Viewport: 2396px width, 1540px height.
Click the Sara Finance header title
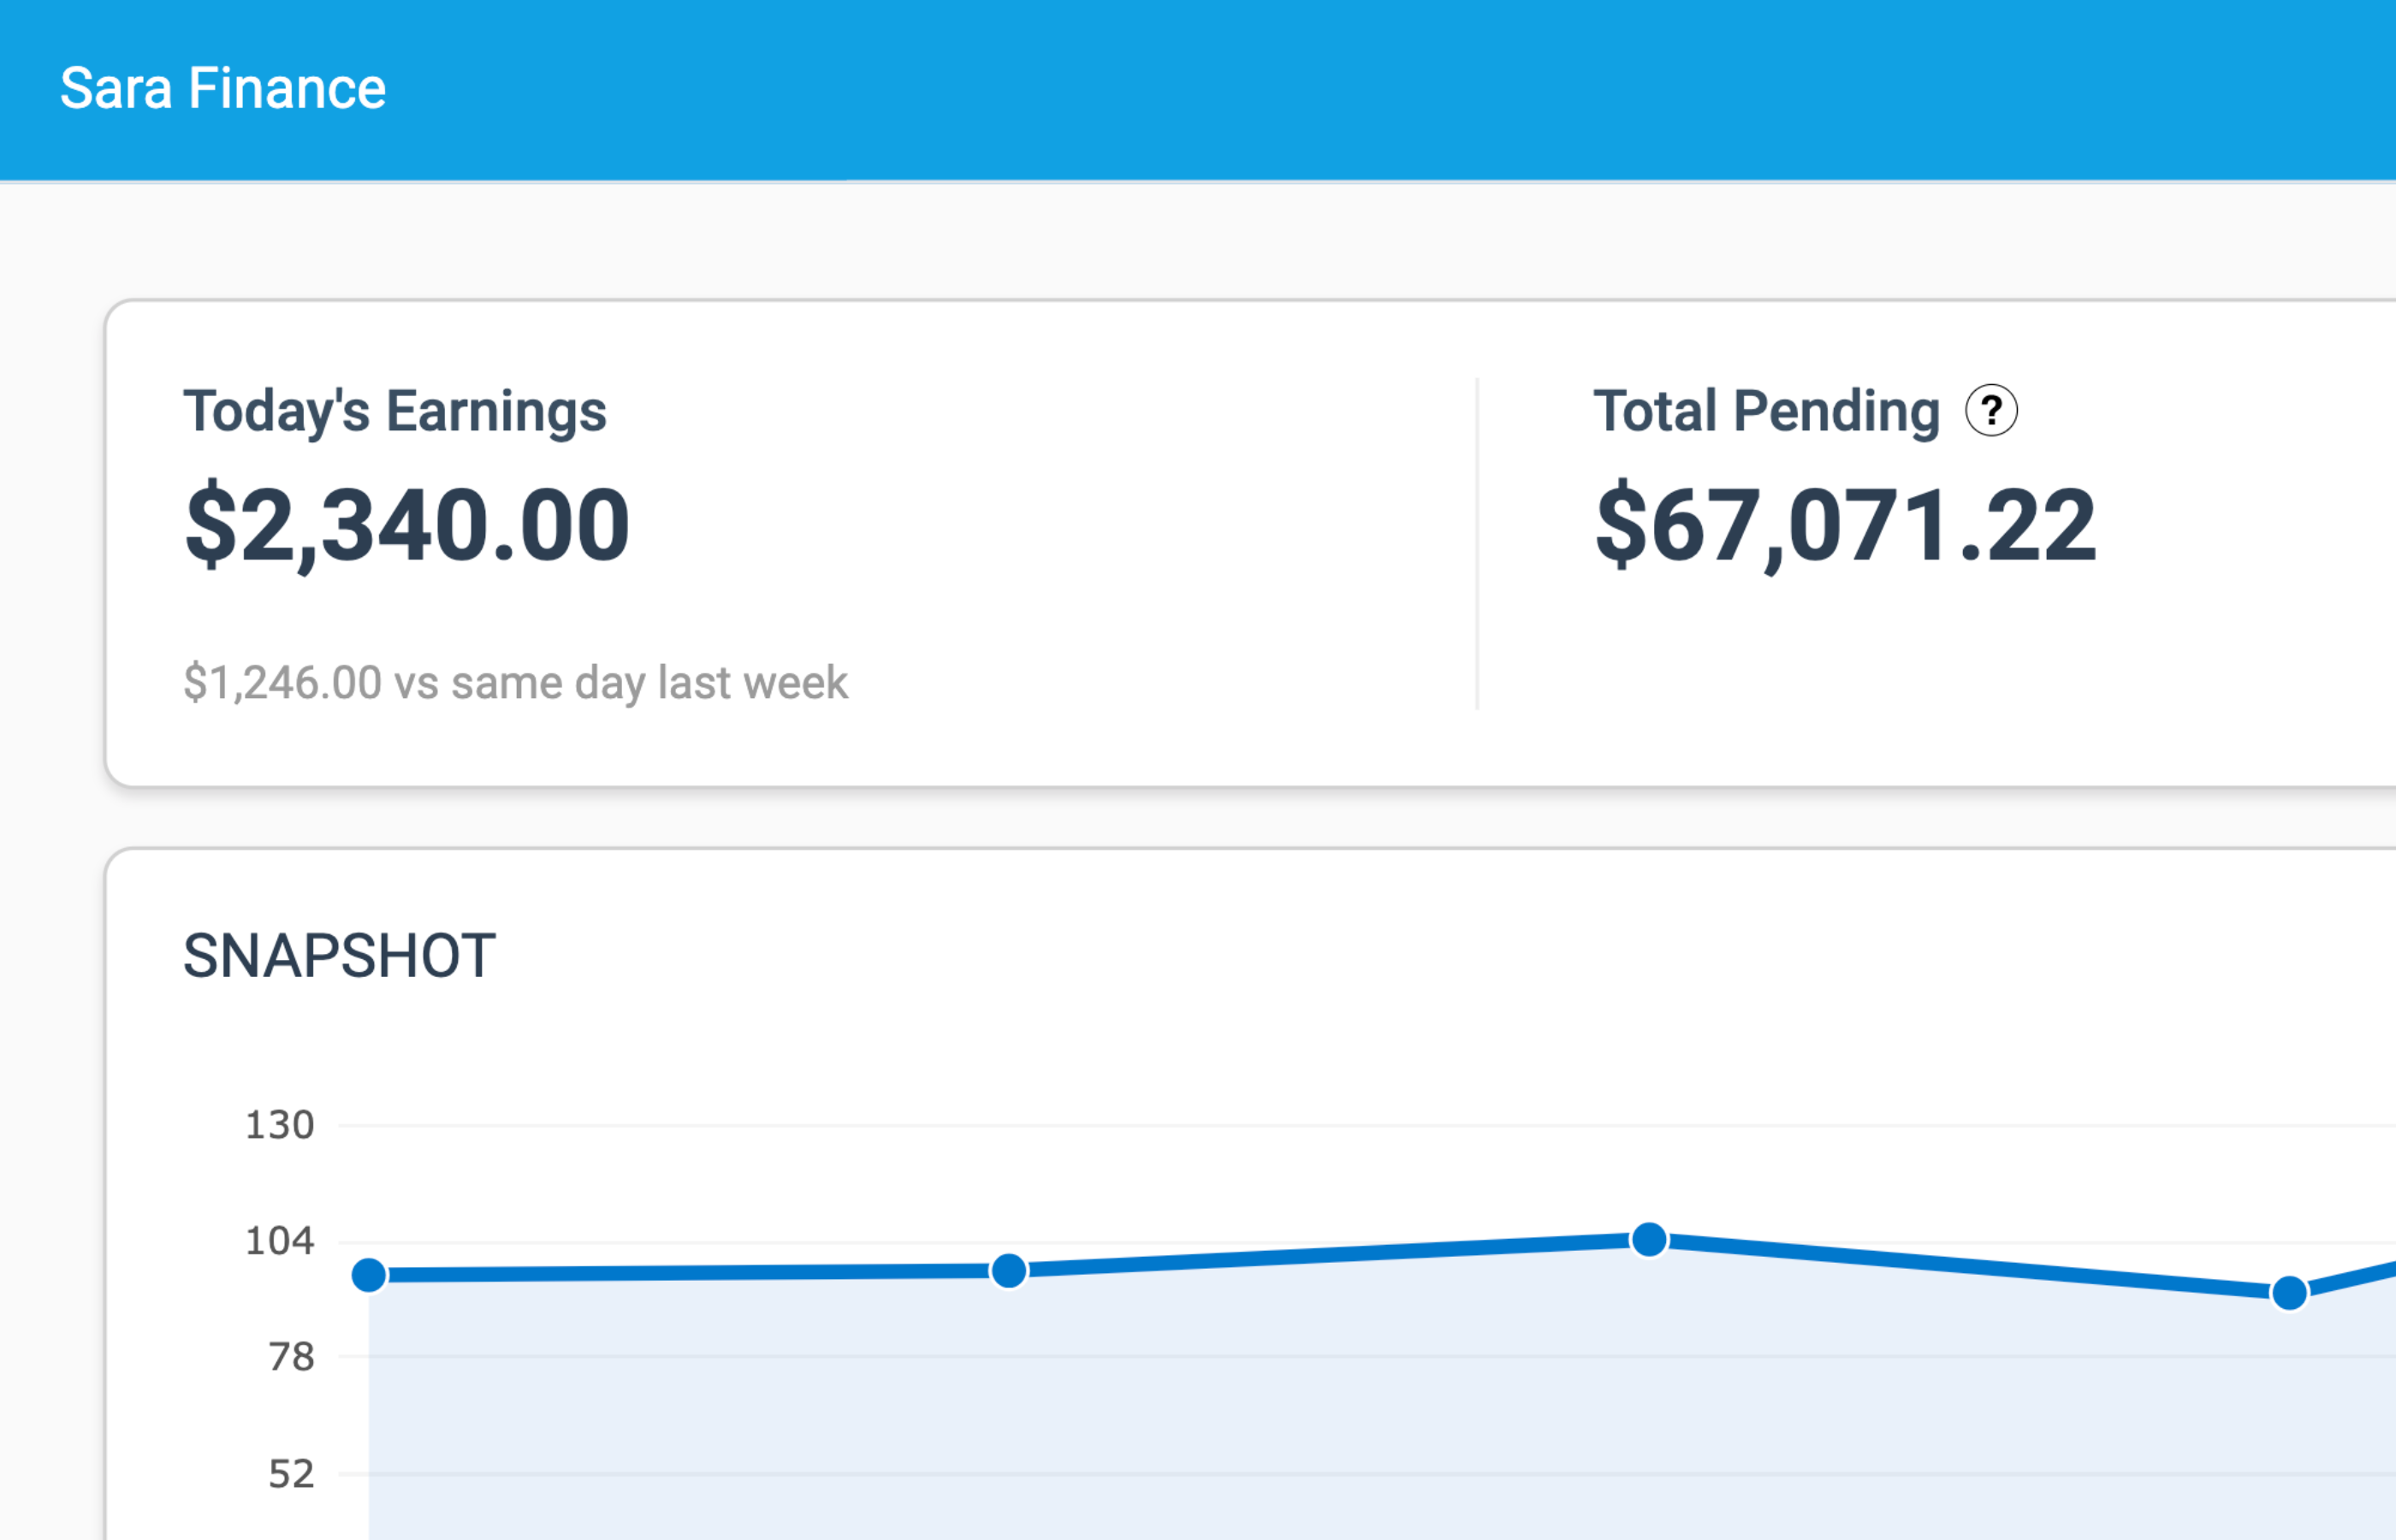point(222,88)
